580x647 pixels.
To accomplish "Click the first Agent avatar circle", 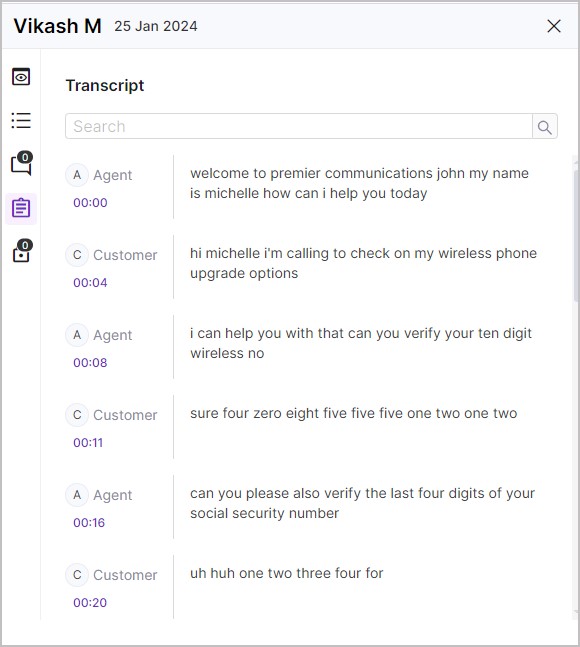I will [77, 175].
